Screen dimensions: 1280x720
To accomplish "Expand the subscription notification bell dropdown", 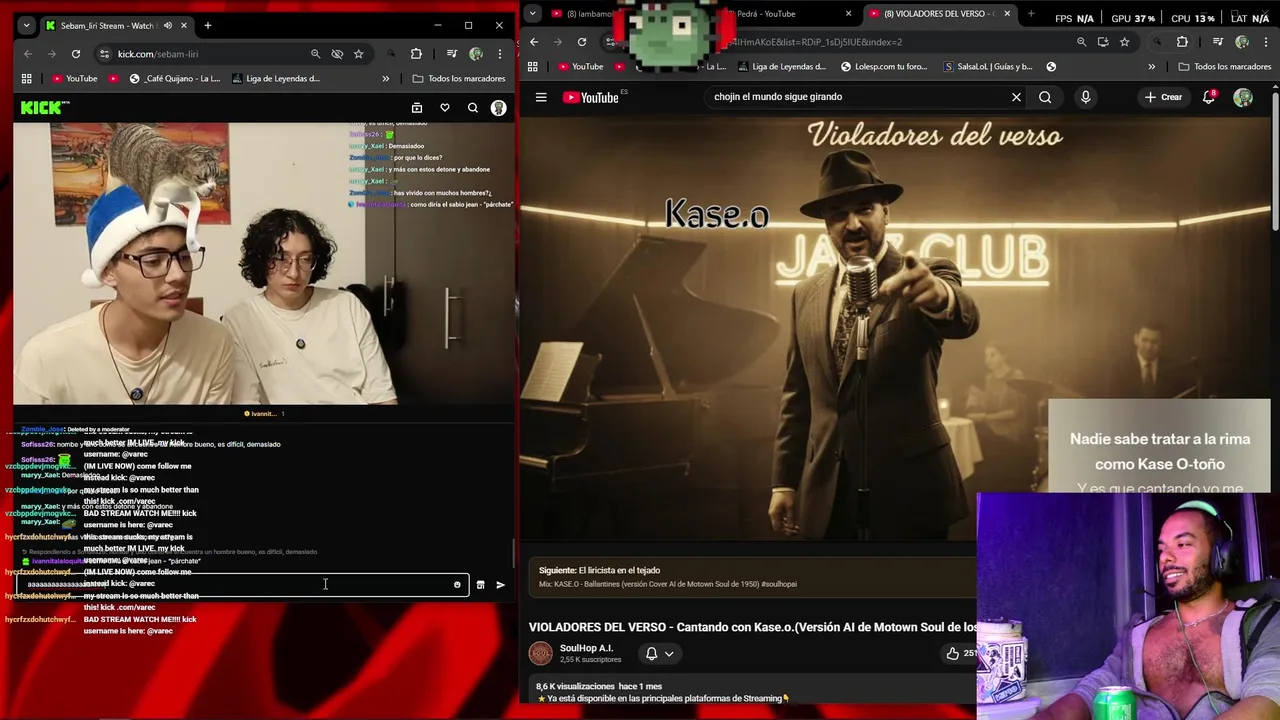I will pos(659,654).
